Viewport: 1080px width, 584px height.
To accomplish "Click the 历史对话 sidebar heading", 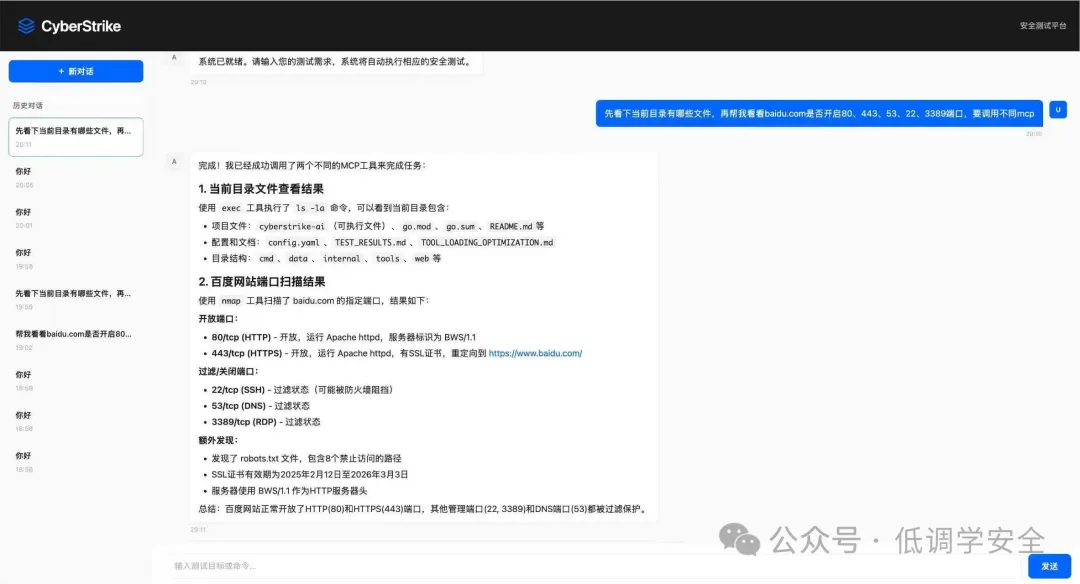I will [28, 105].
